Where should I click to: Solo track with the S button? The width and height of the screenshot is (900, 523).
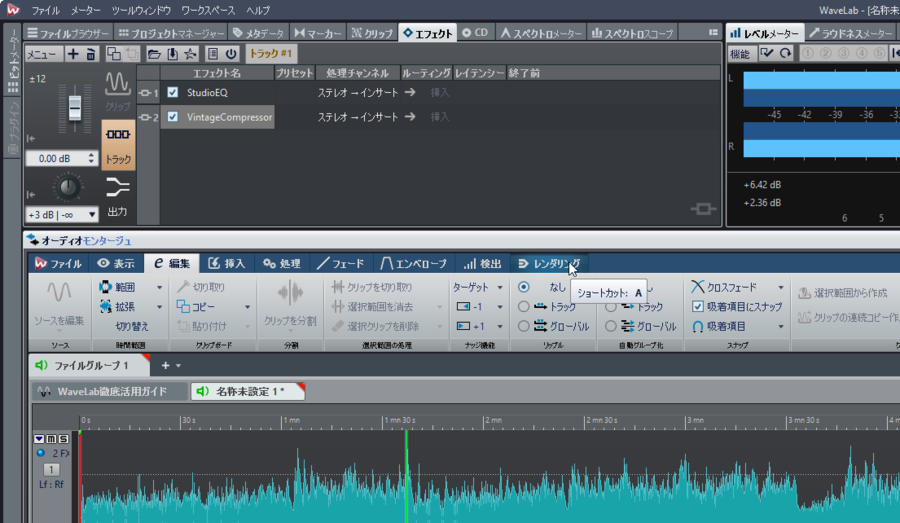63,439
